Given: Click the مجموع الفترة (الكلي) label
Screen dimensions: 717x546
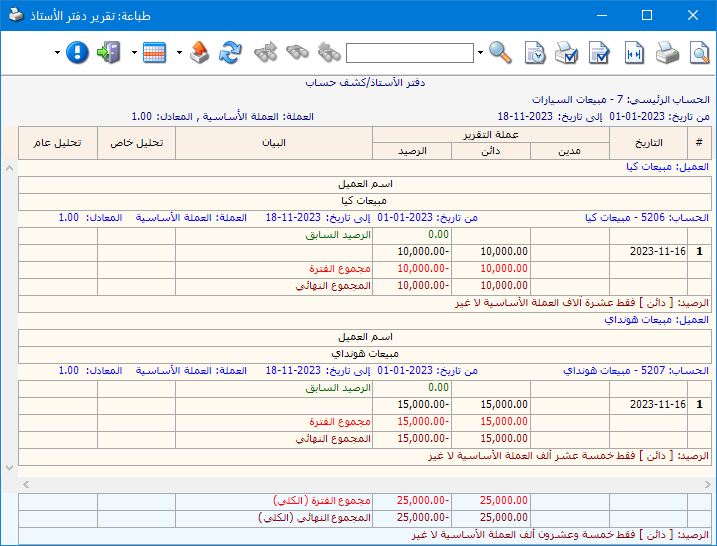Looking at the screenshot, I should (x=322, y=501).
